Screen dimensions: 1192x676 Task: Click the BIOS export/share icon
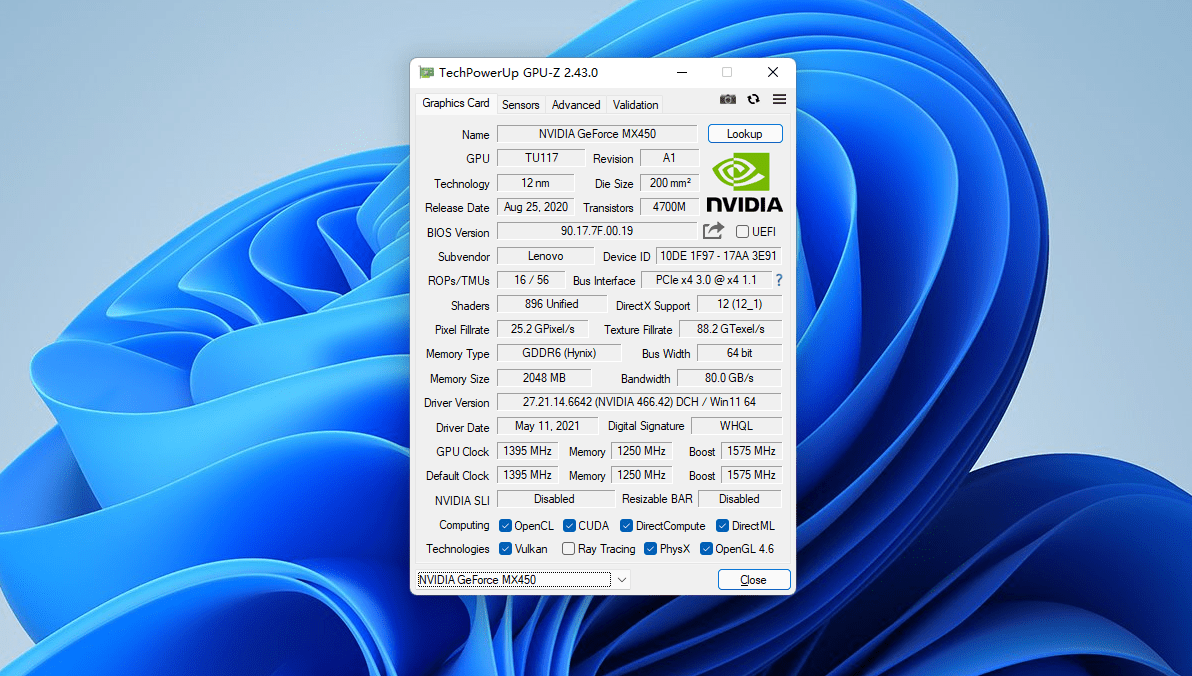click(713, 231)
